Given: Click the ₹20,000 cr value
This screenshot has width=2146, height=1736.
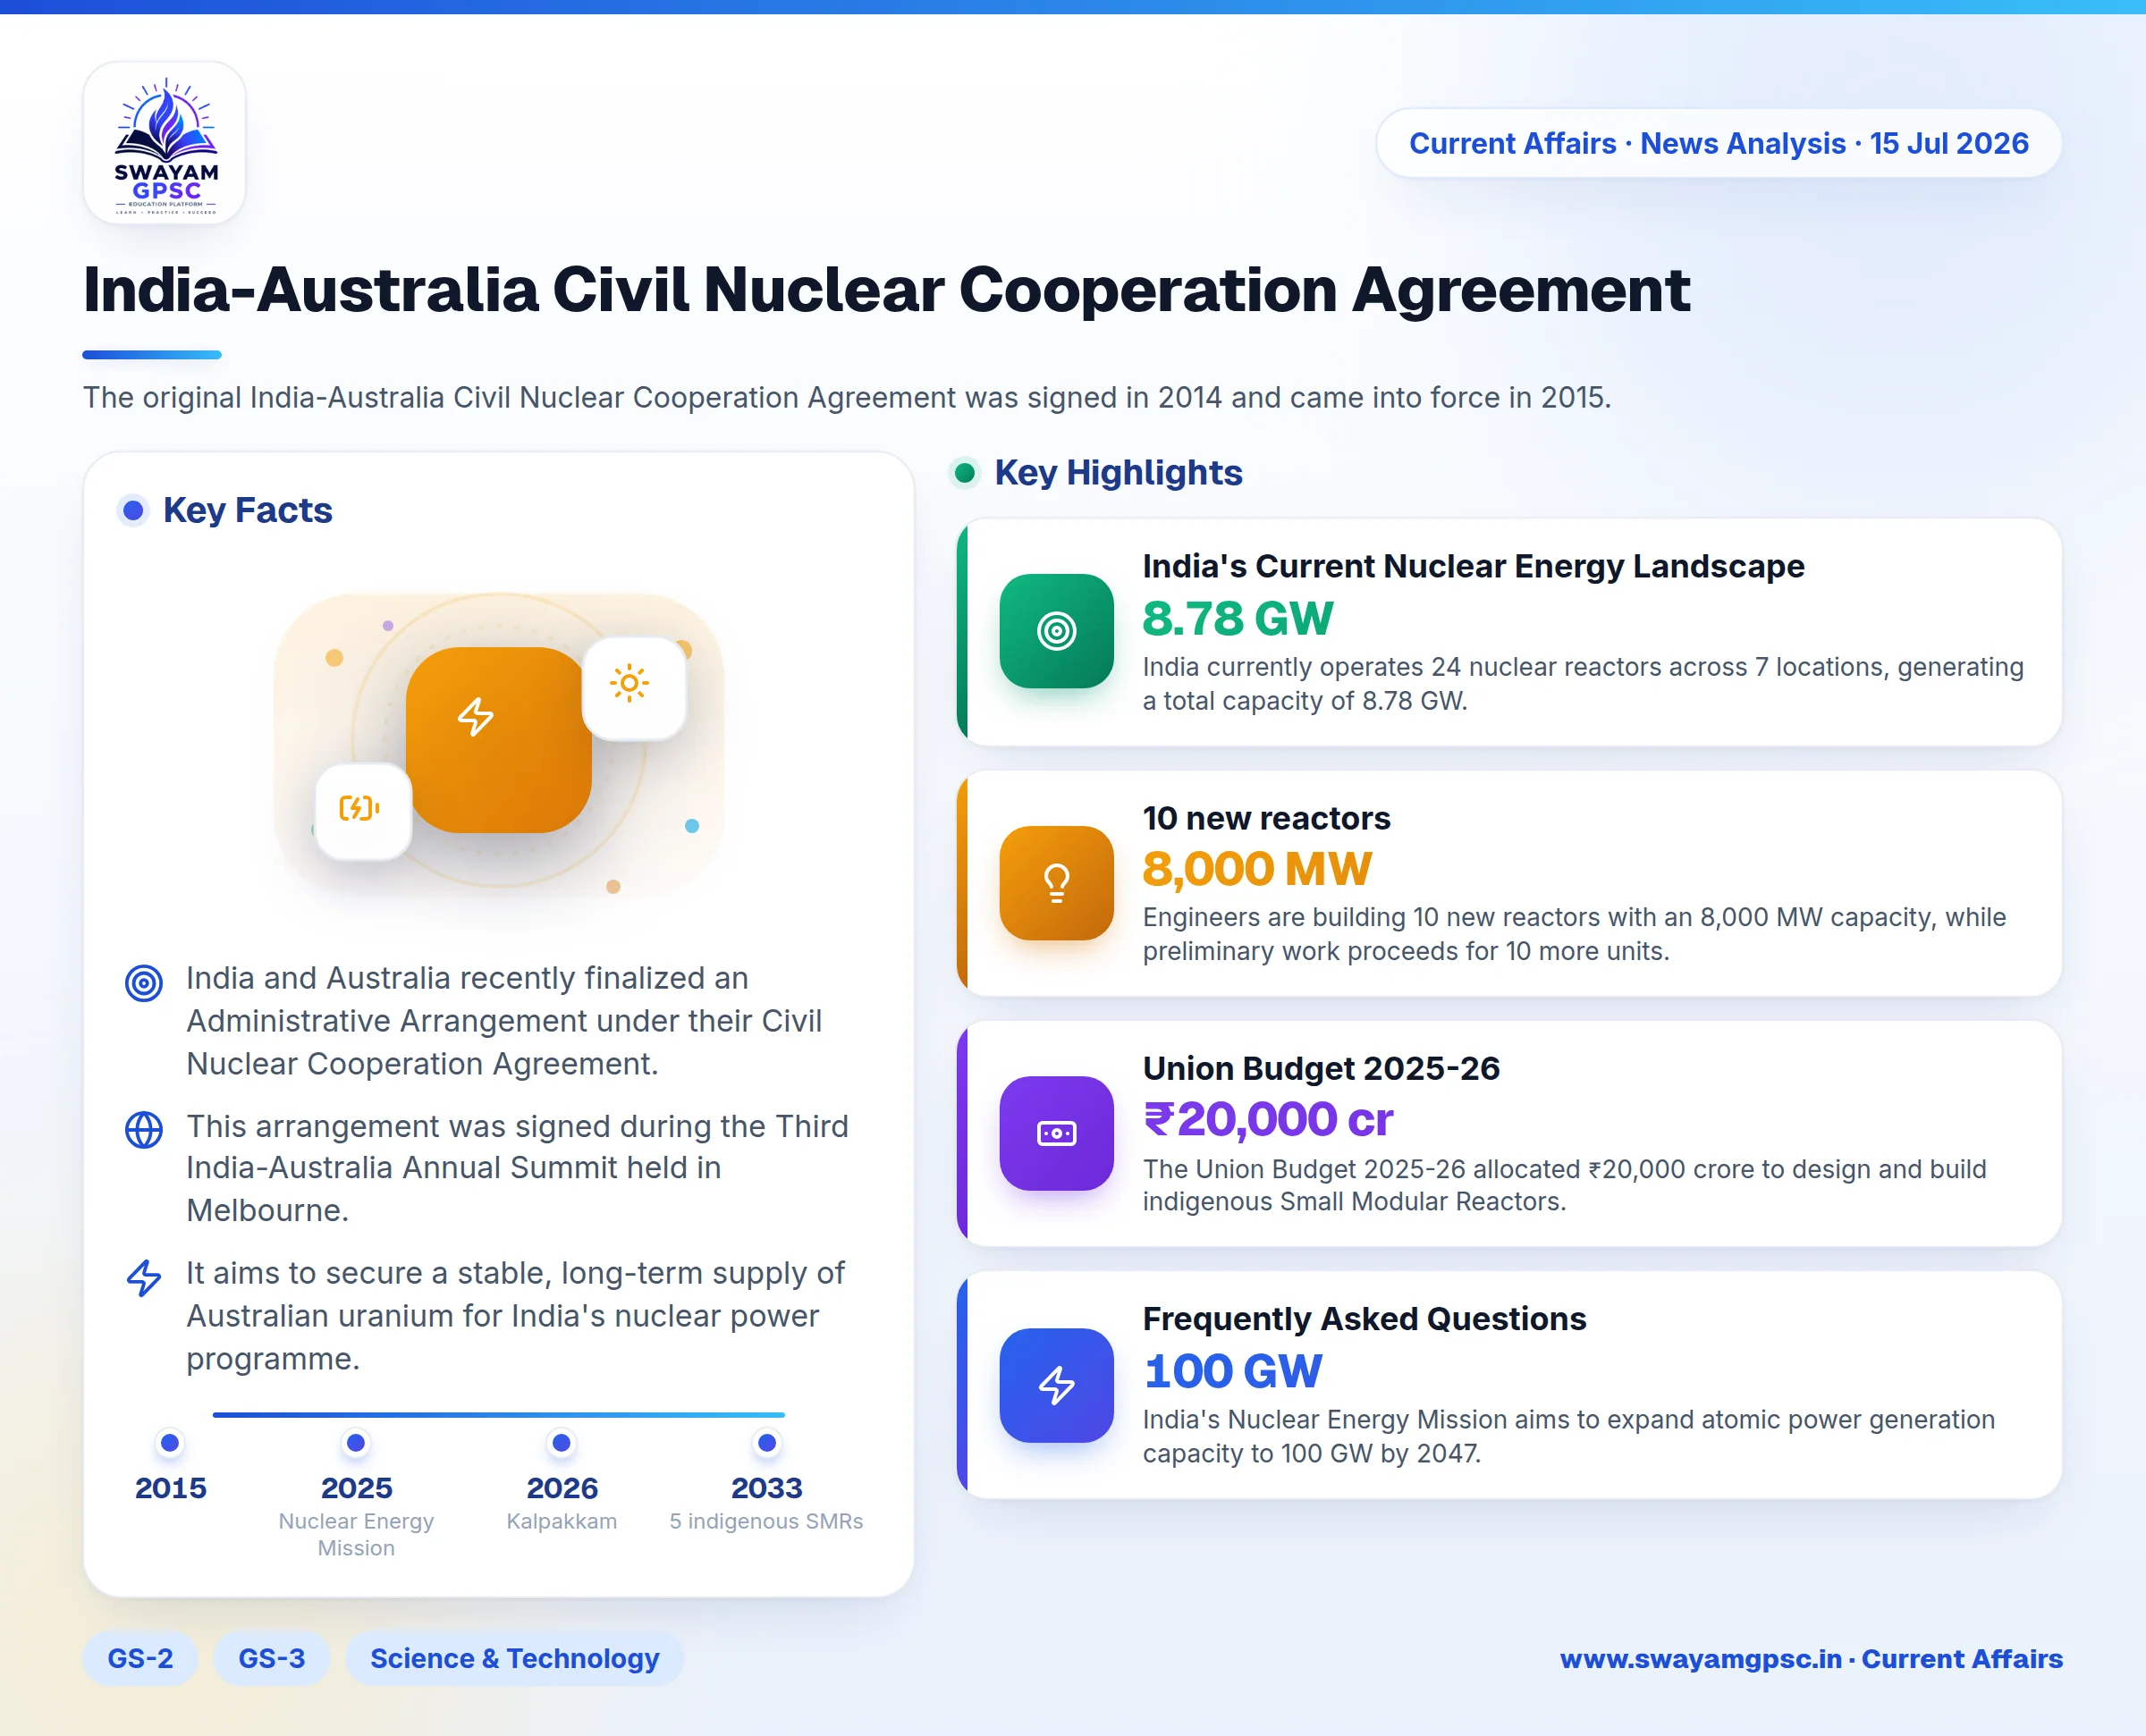Looking at the screenshot, I should pos(1267,1119).
